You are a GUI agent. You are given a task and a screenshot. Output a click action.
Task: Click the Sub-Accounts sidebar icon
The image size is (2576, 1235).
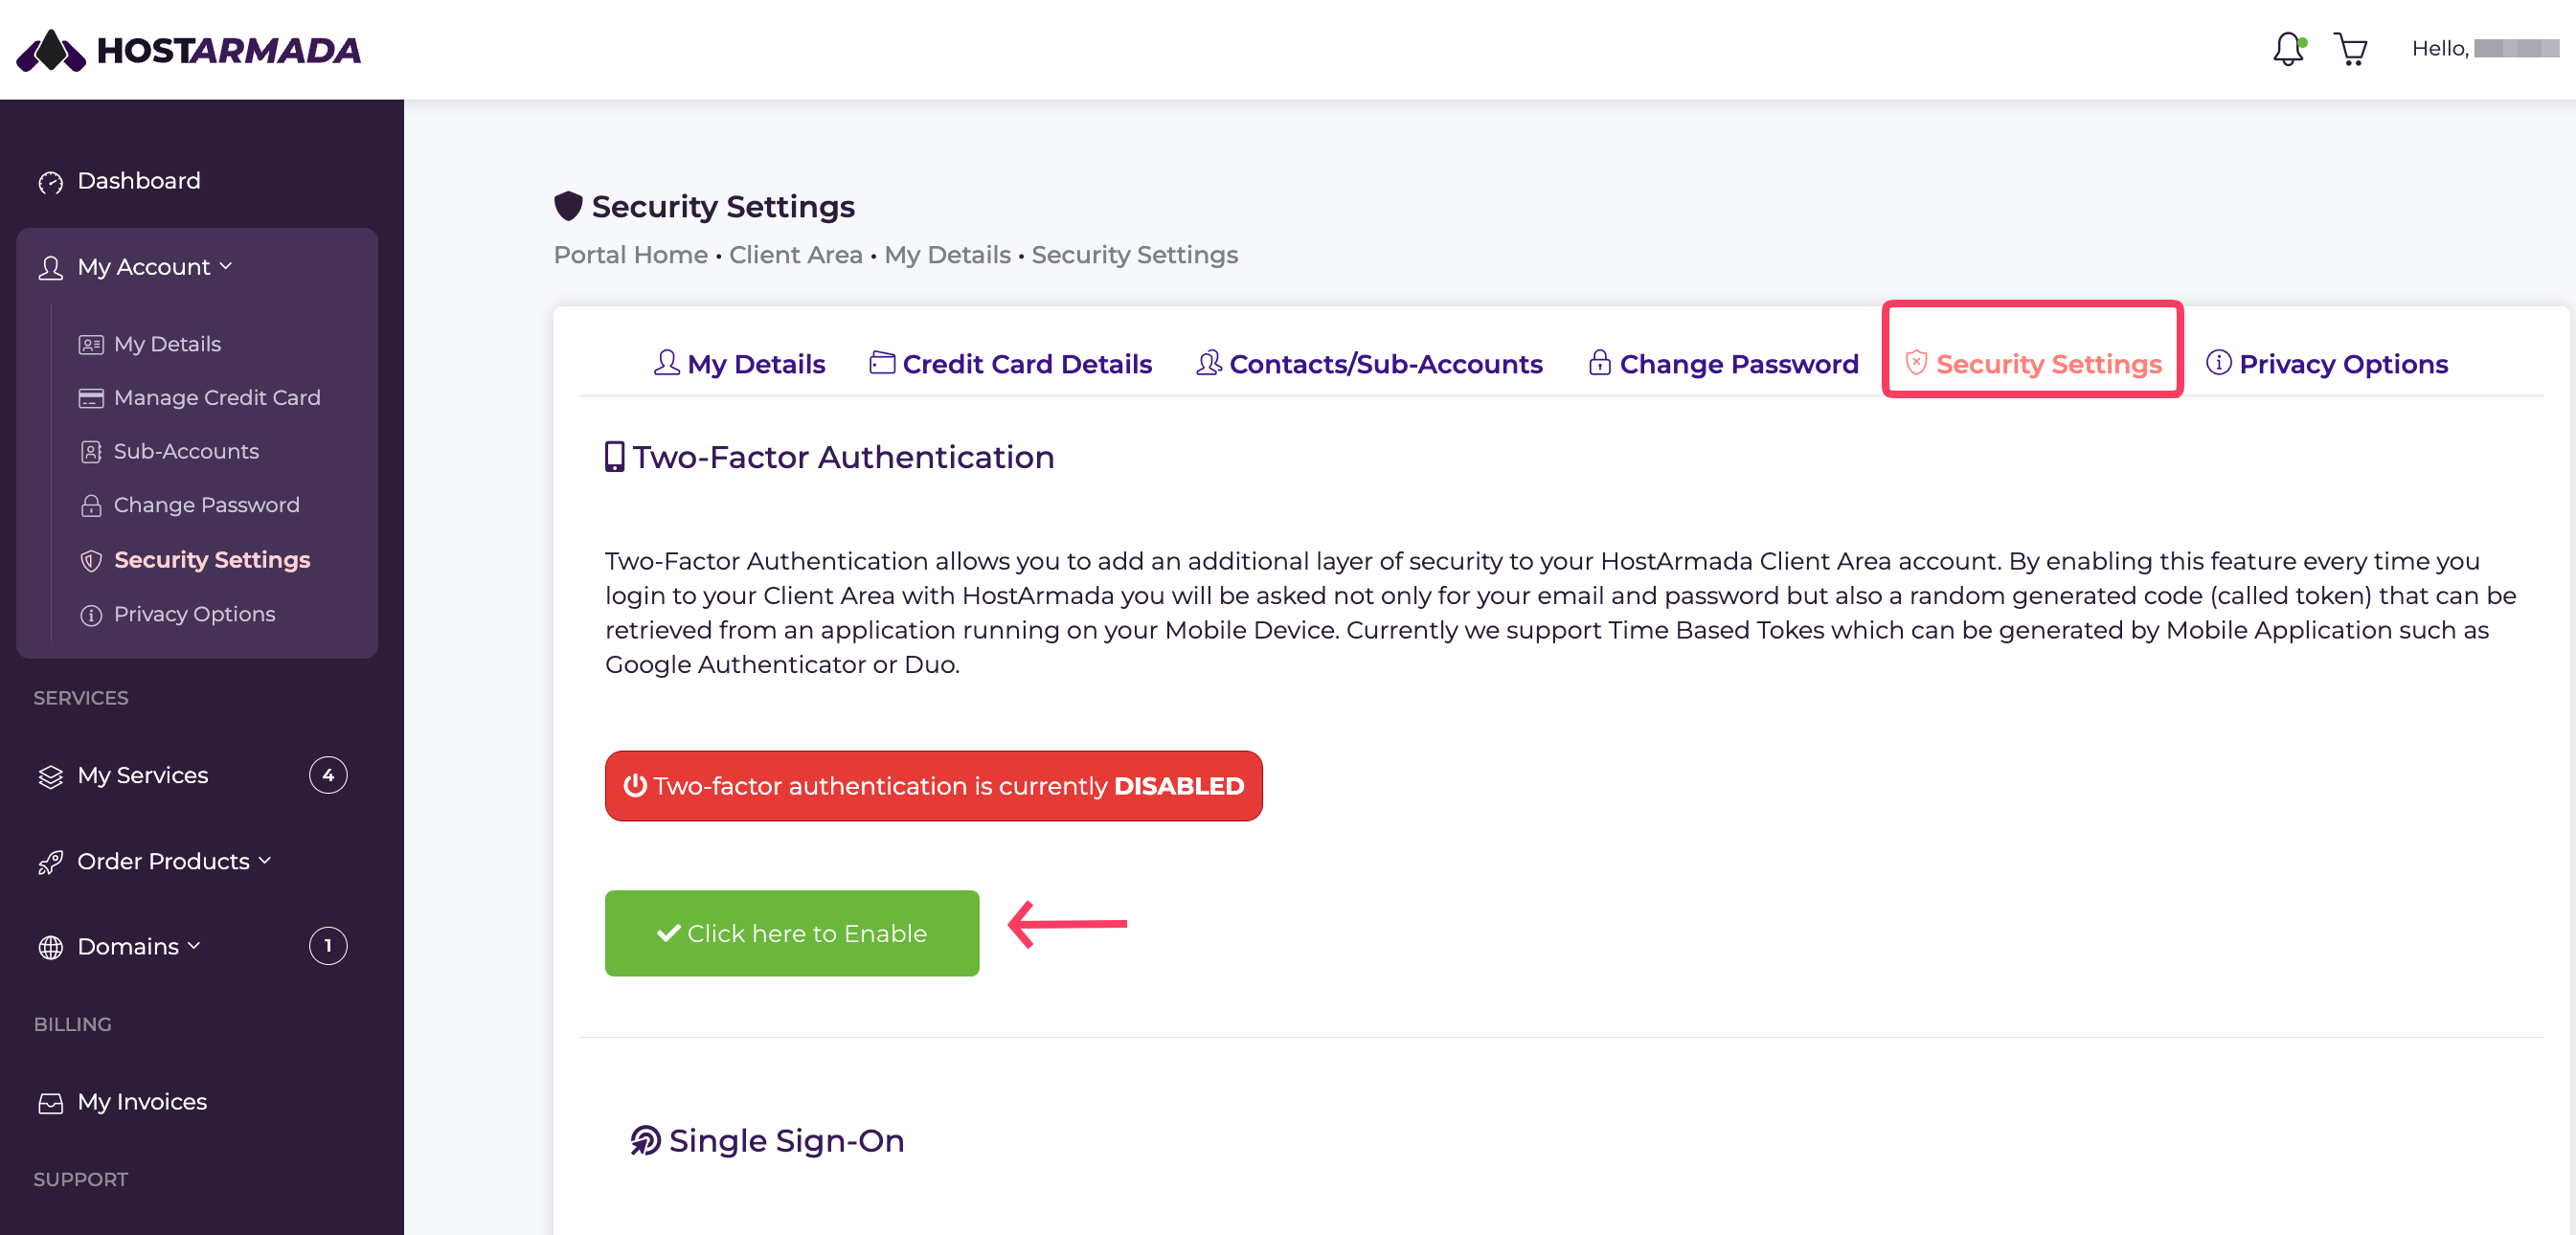91,452
